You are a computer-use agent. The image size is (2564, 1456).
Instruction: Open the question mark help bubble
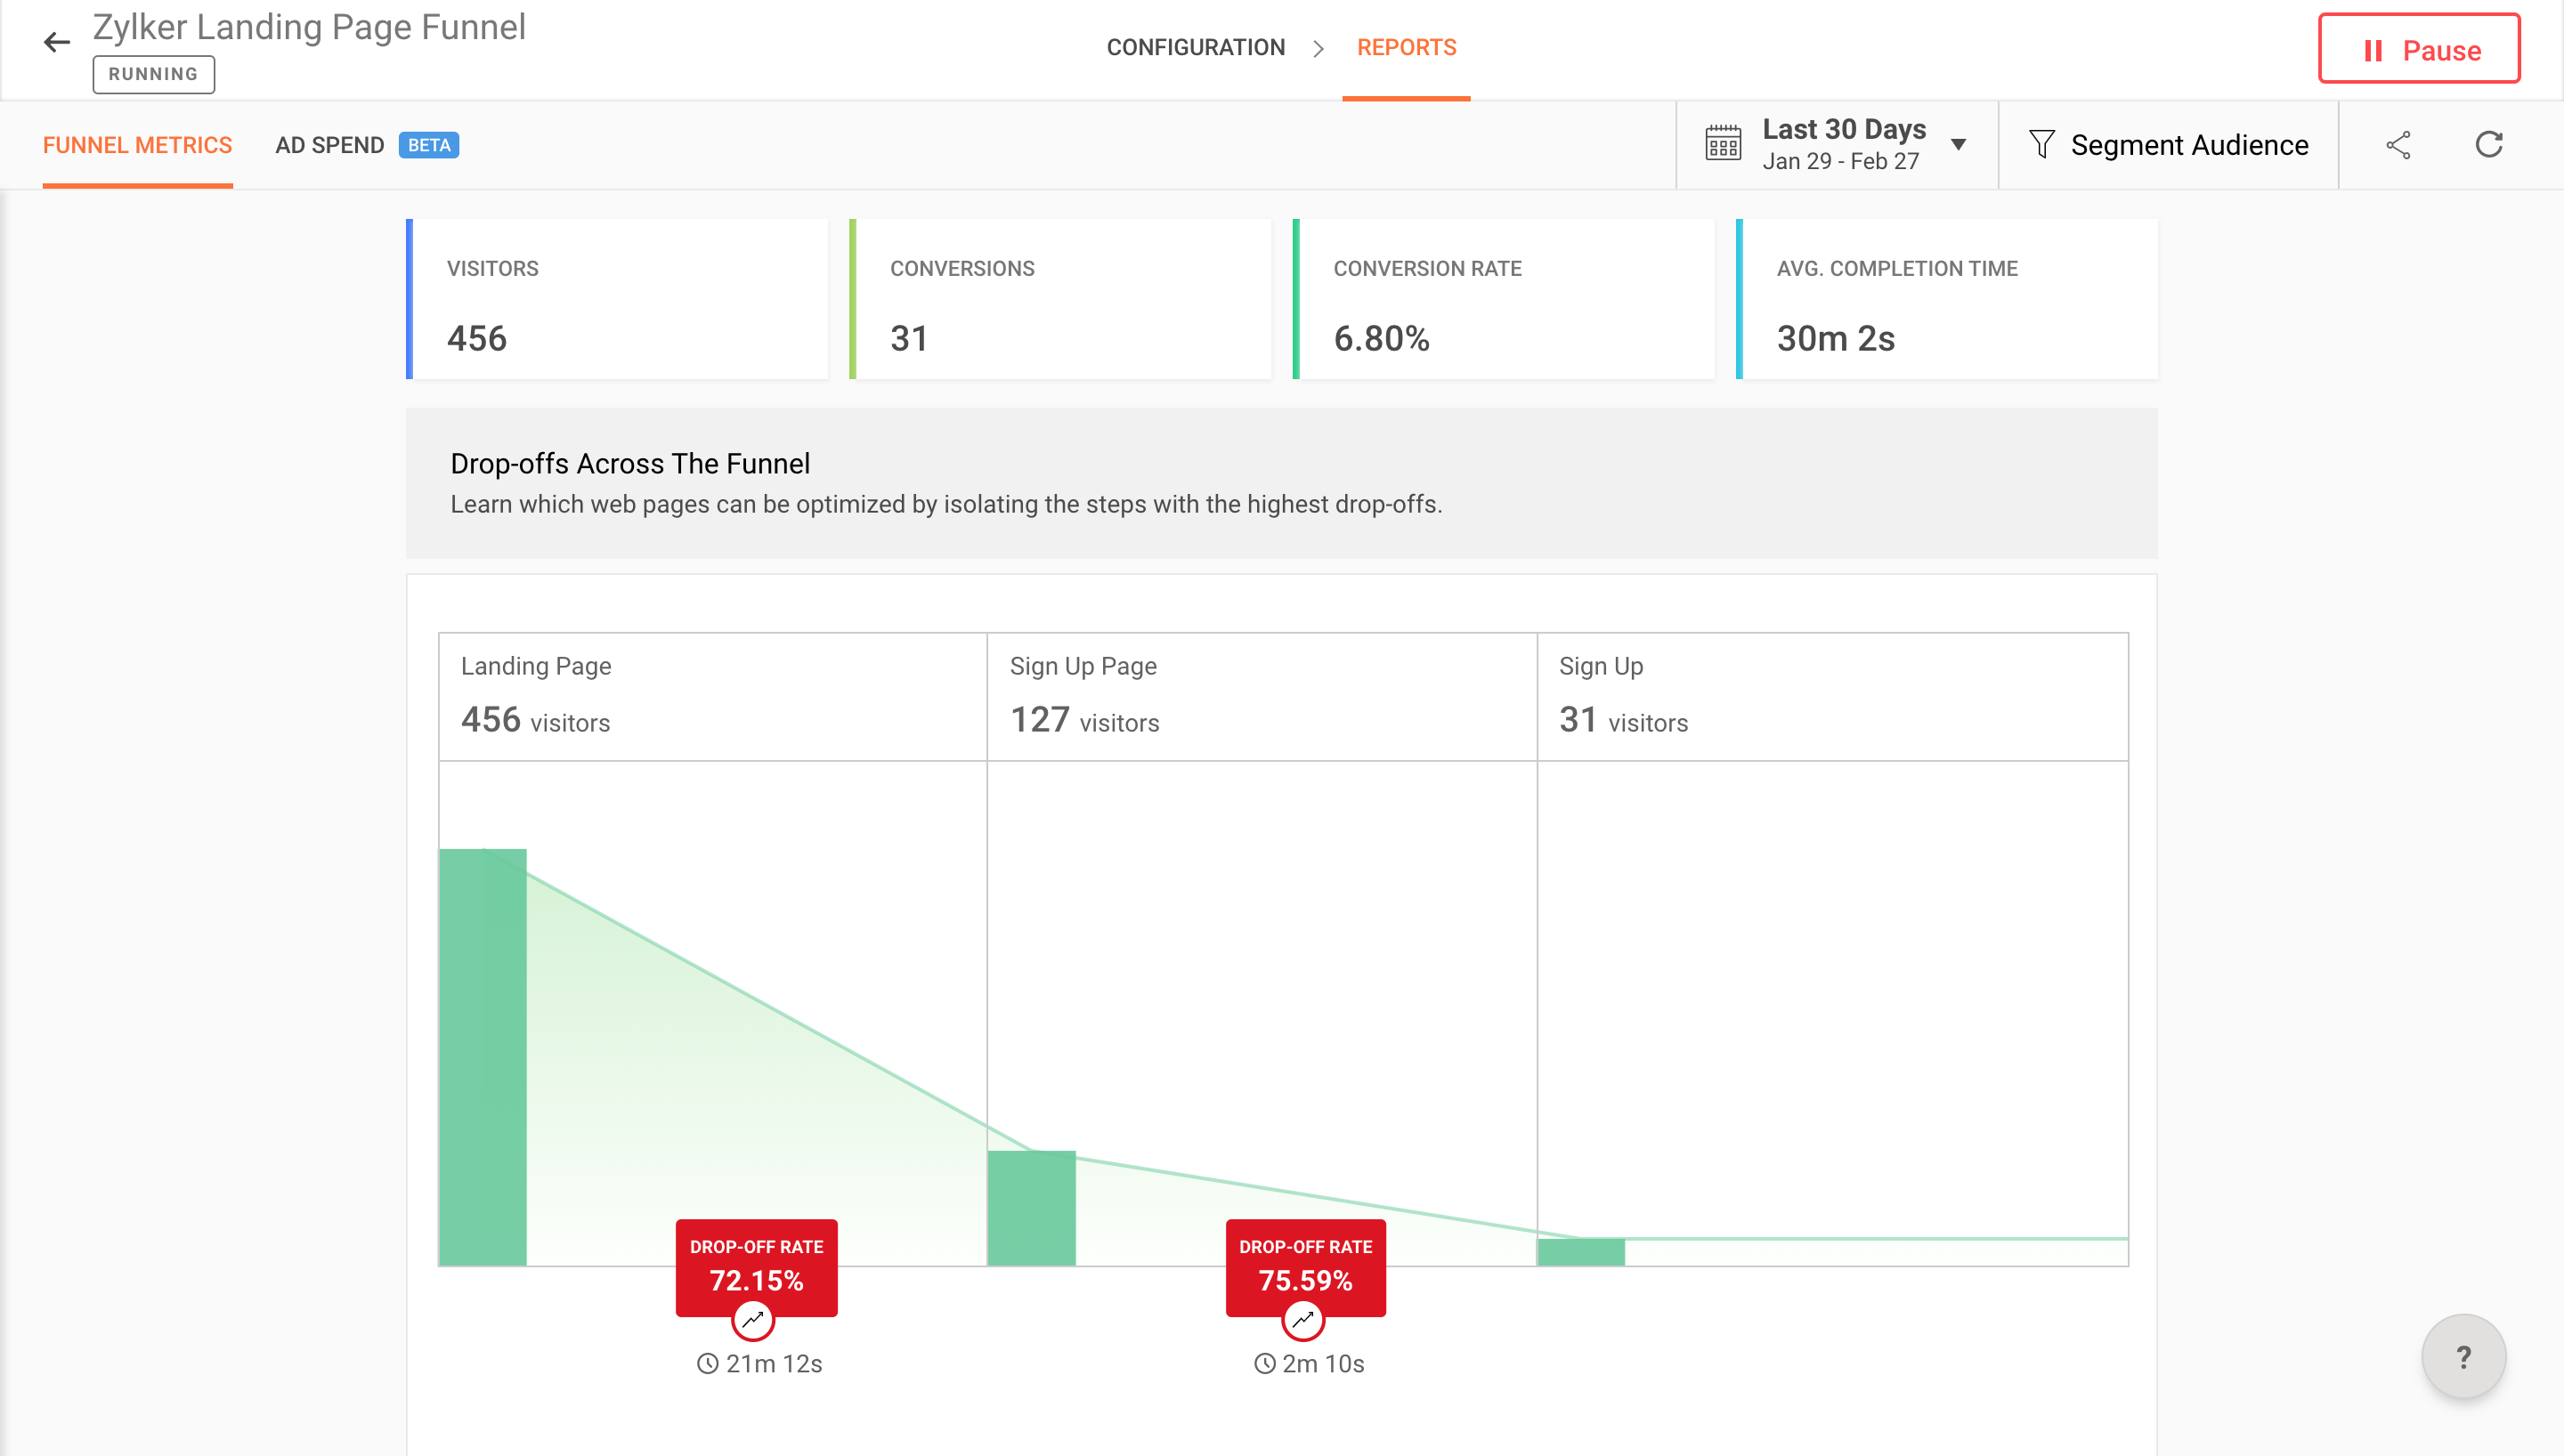coord(2463,1357)
